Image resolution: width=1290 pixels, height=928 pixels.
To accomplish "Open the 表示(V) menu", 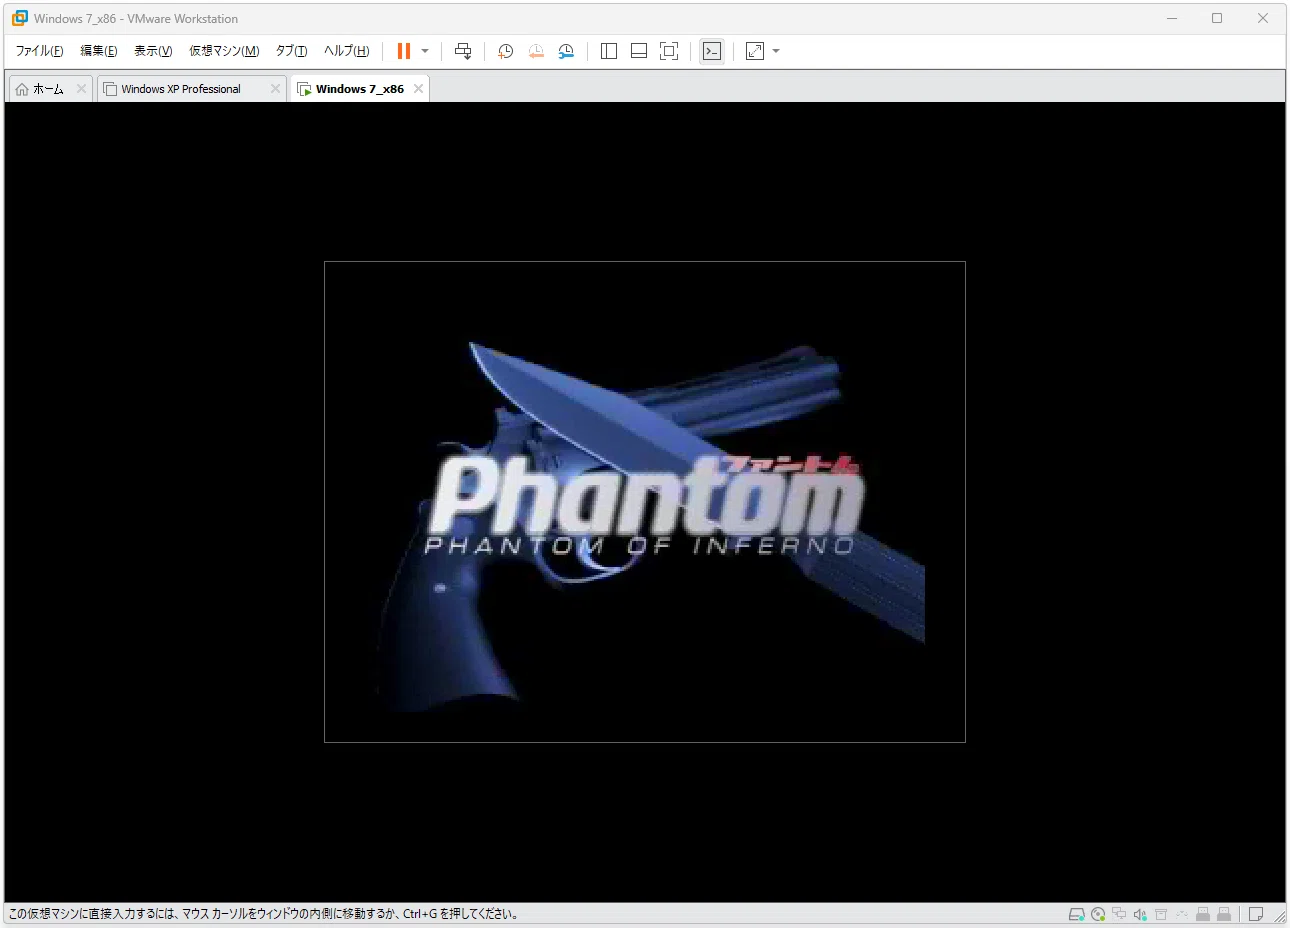I will coord(153,51).
